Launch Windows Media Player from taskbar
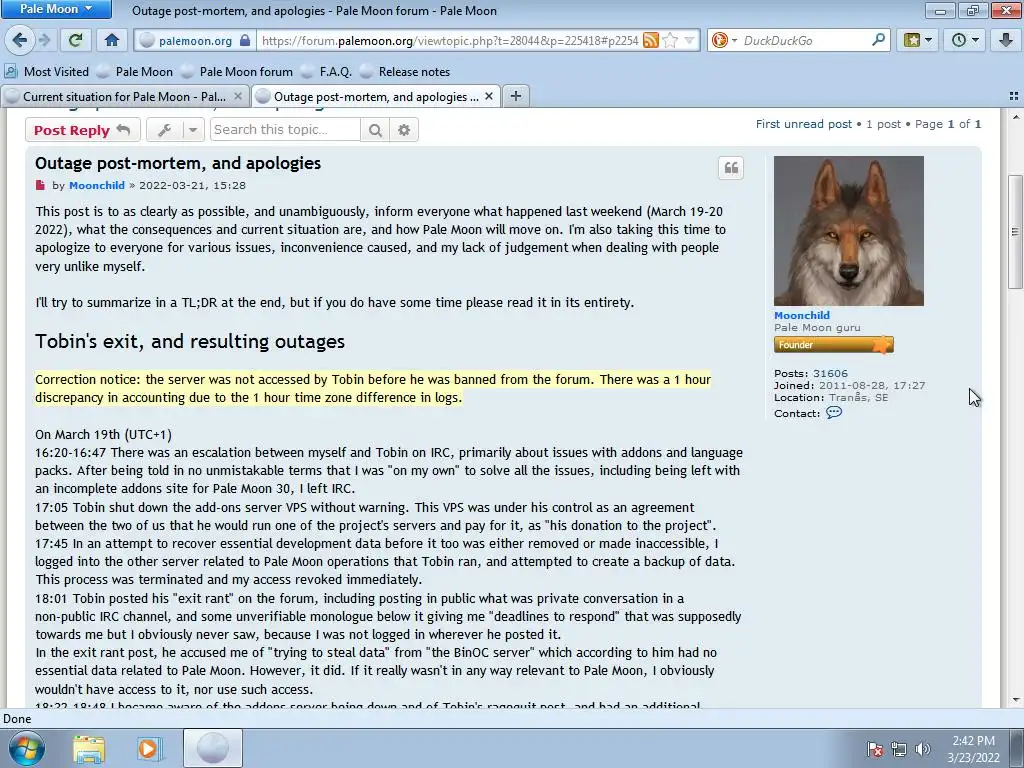Screen dimensions: 1024x768 tap(149, 748)
